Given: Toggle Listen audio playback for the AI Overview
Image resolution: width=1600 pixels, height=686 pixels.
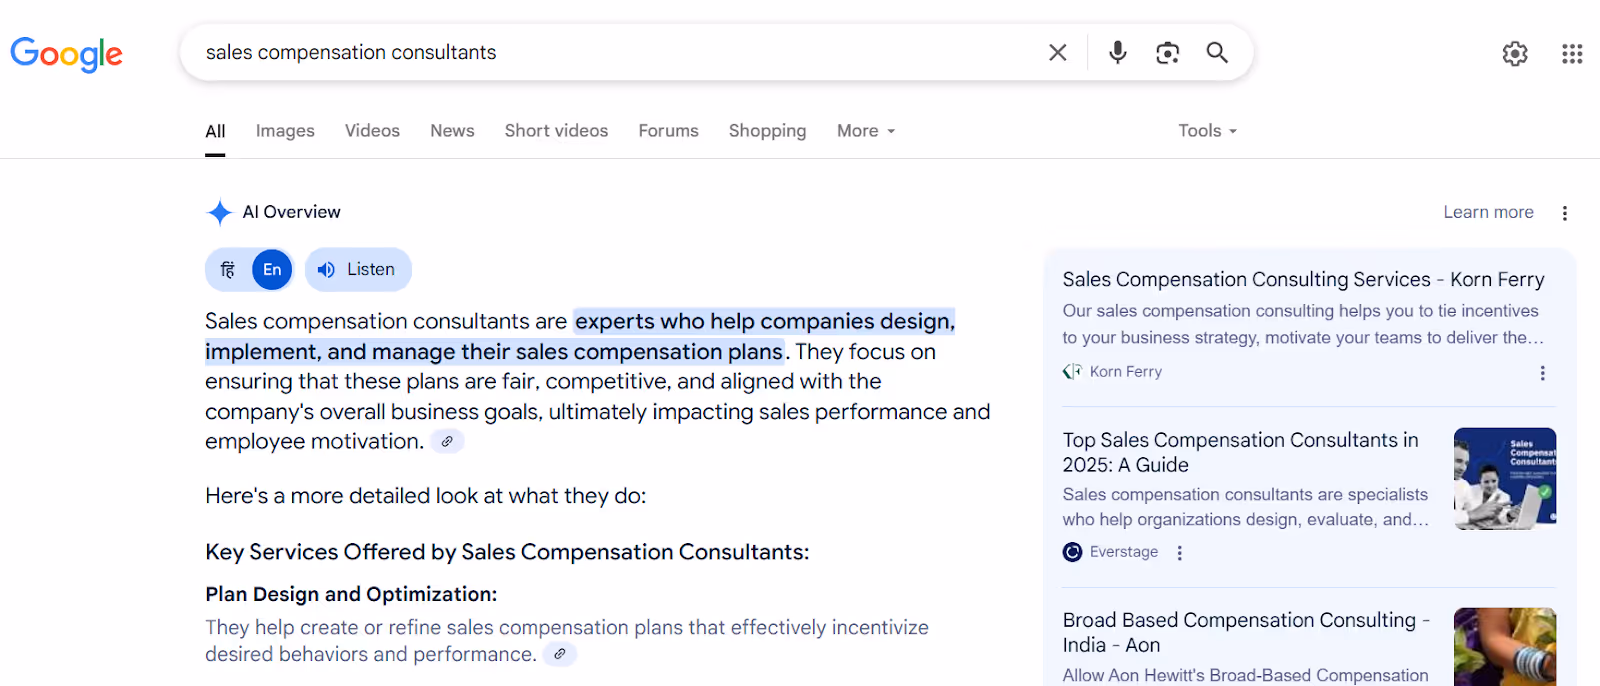Looking at the screenshot, I should point(358,270).
